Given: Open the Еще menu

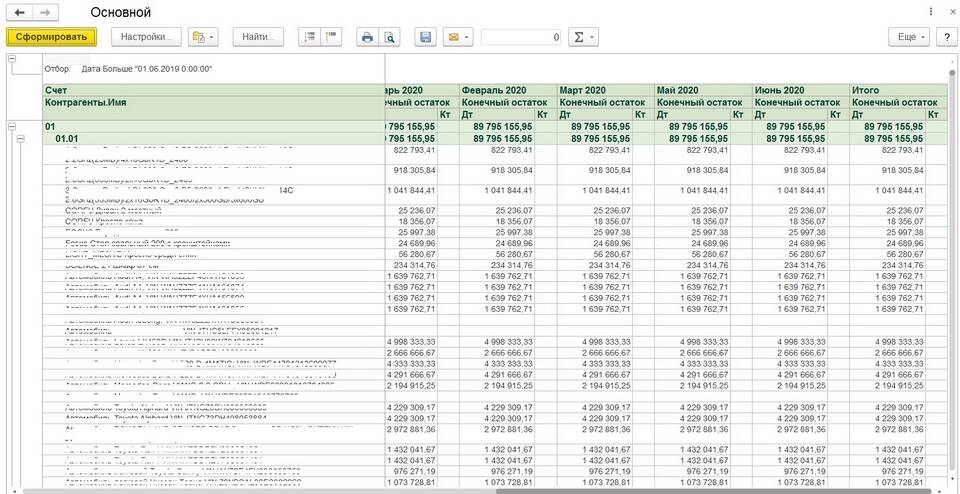Looking at the screenshot, I should tap(908, 37).
